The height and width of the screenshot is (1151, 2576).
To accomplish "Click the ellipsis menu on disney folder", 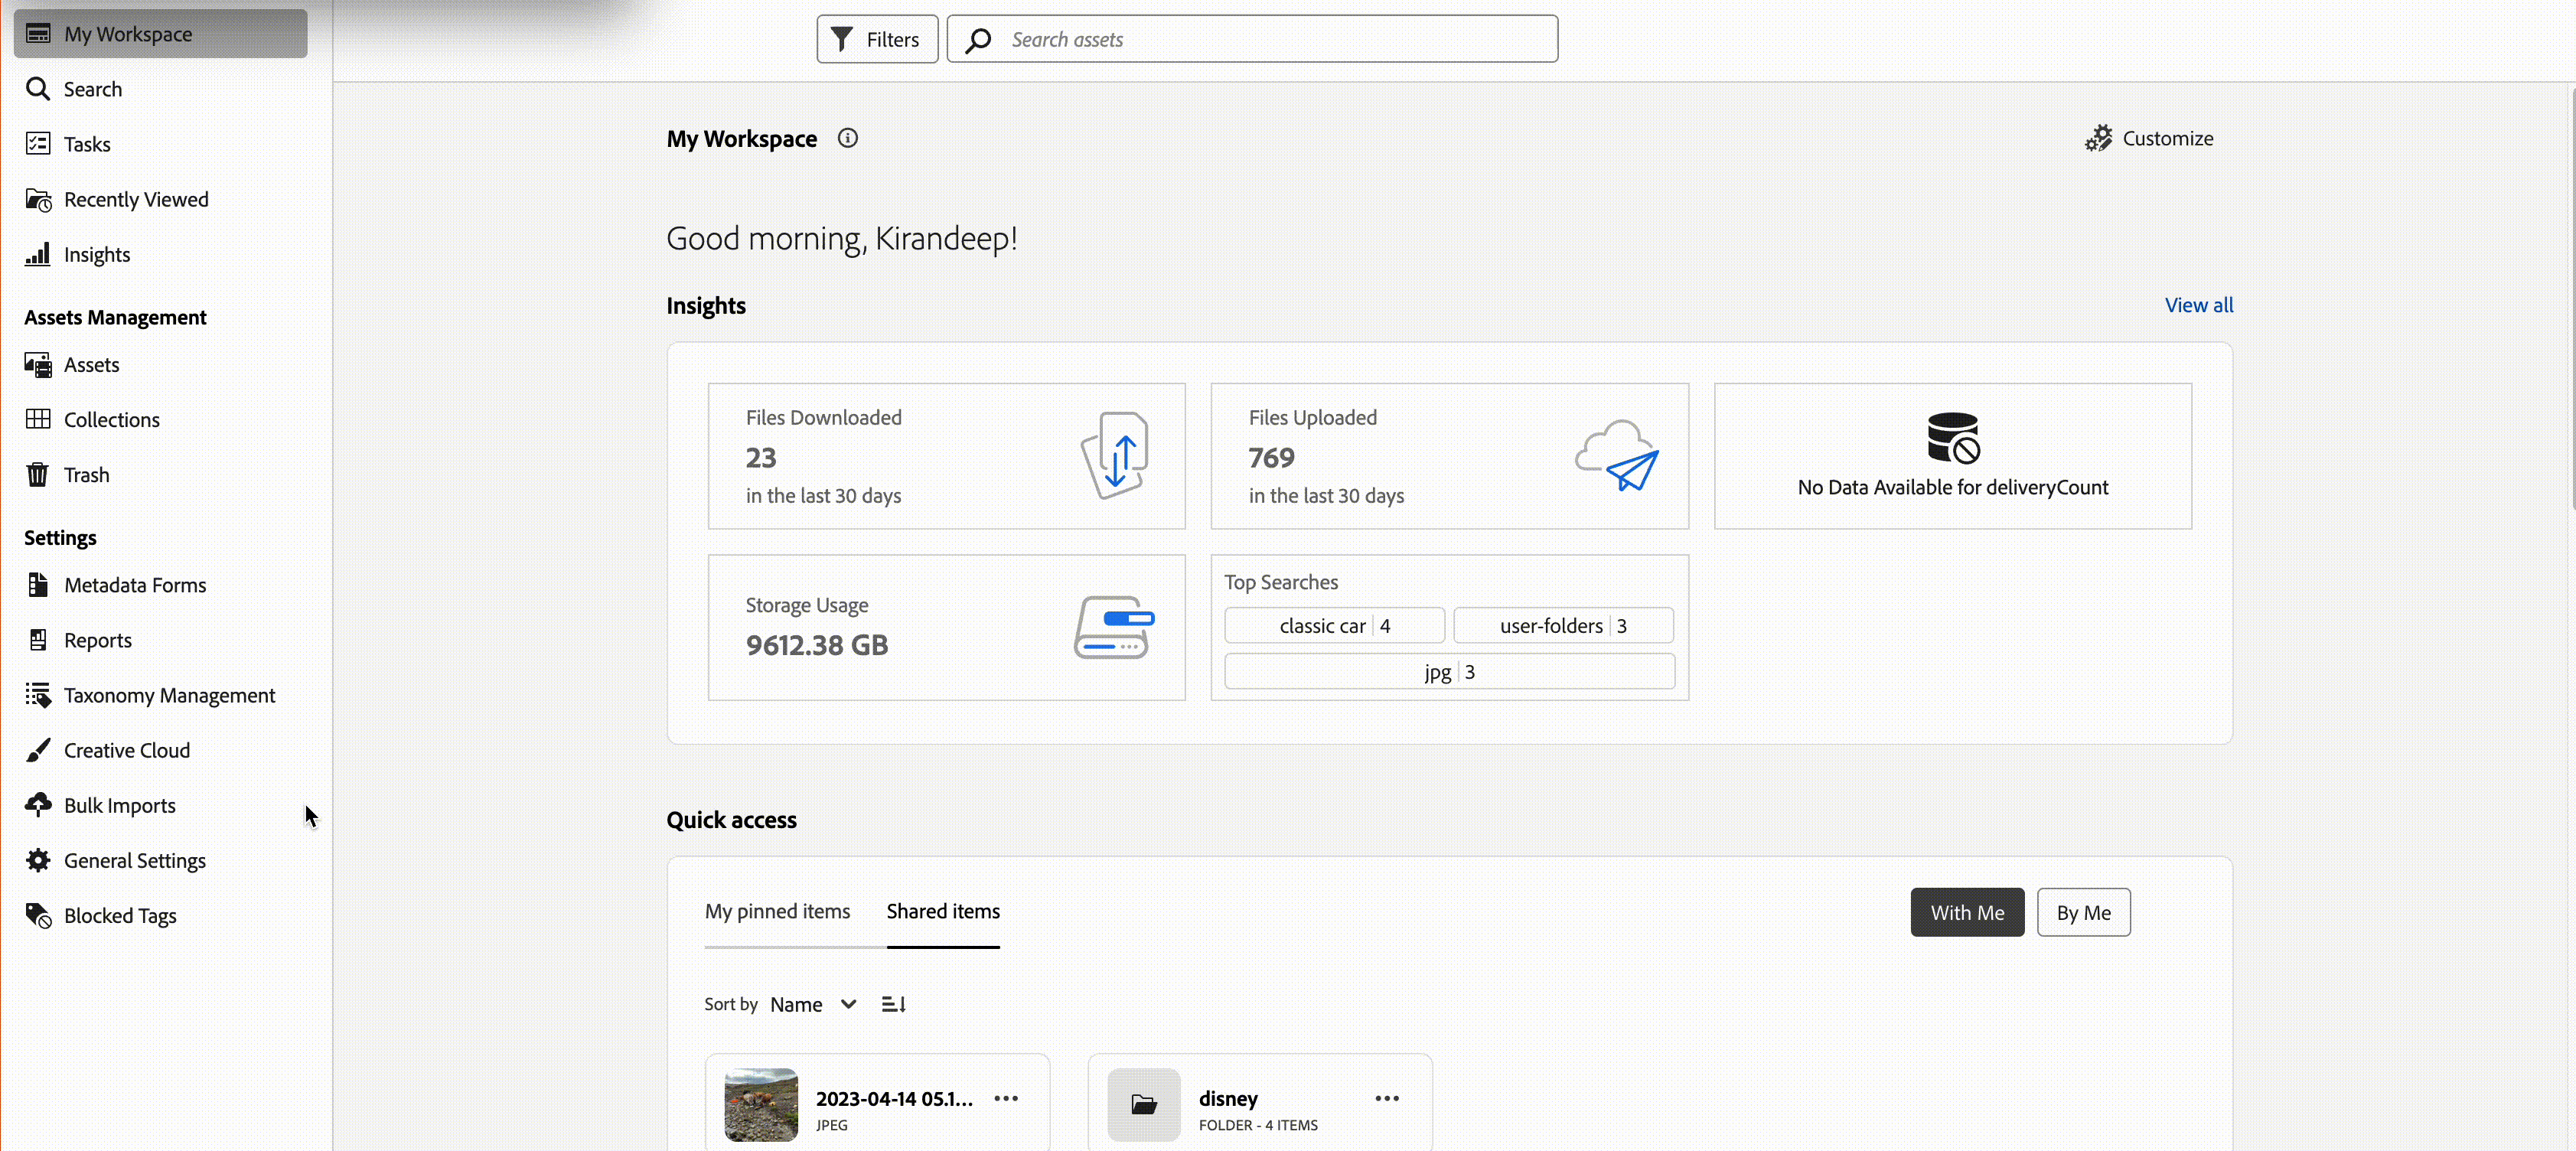I will (1387, 1098).
